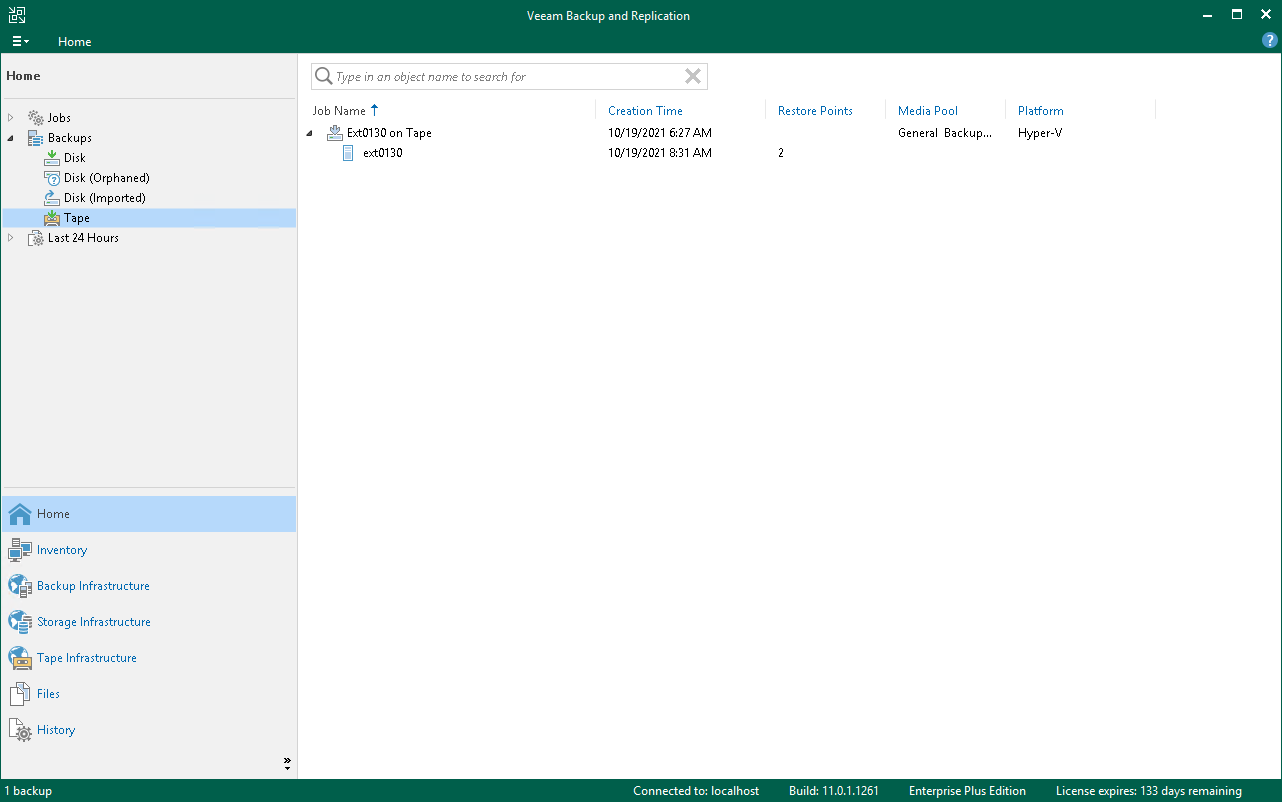Click the Tape Infrastructure icon
The width and height of the screenshot is (1282, 802).
tap(20, 658)
